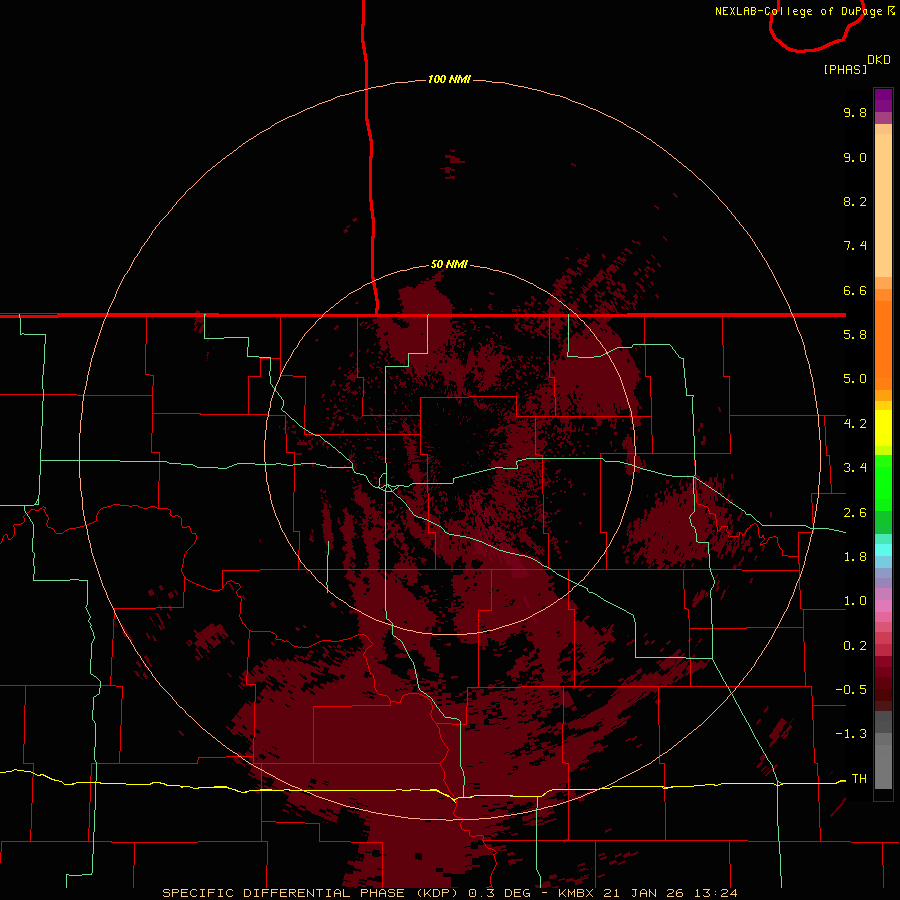Click the gray bottom segment of color bar
Viewport: 900px width, 900px height.
[x=883, y=766]
